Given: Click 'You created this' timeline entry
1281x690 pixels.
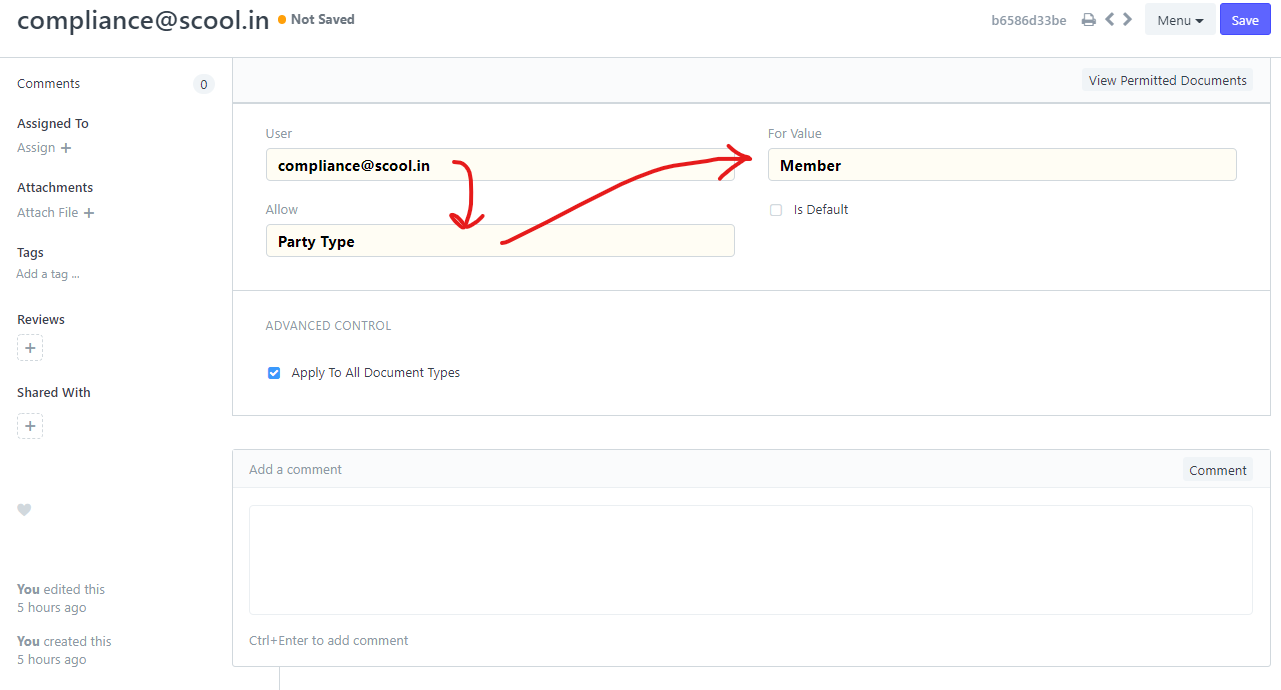Looking at the screenshot, I should coord(64,642).
